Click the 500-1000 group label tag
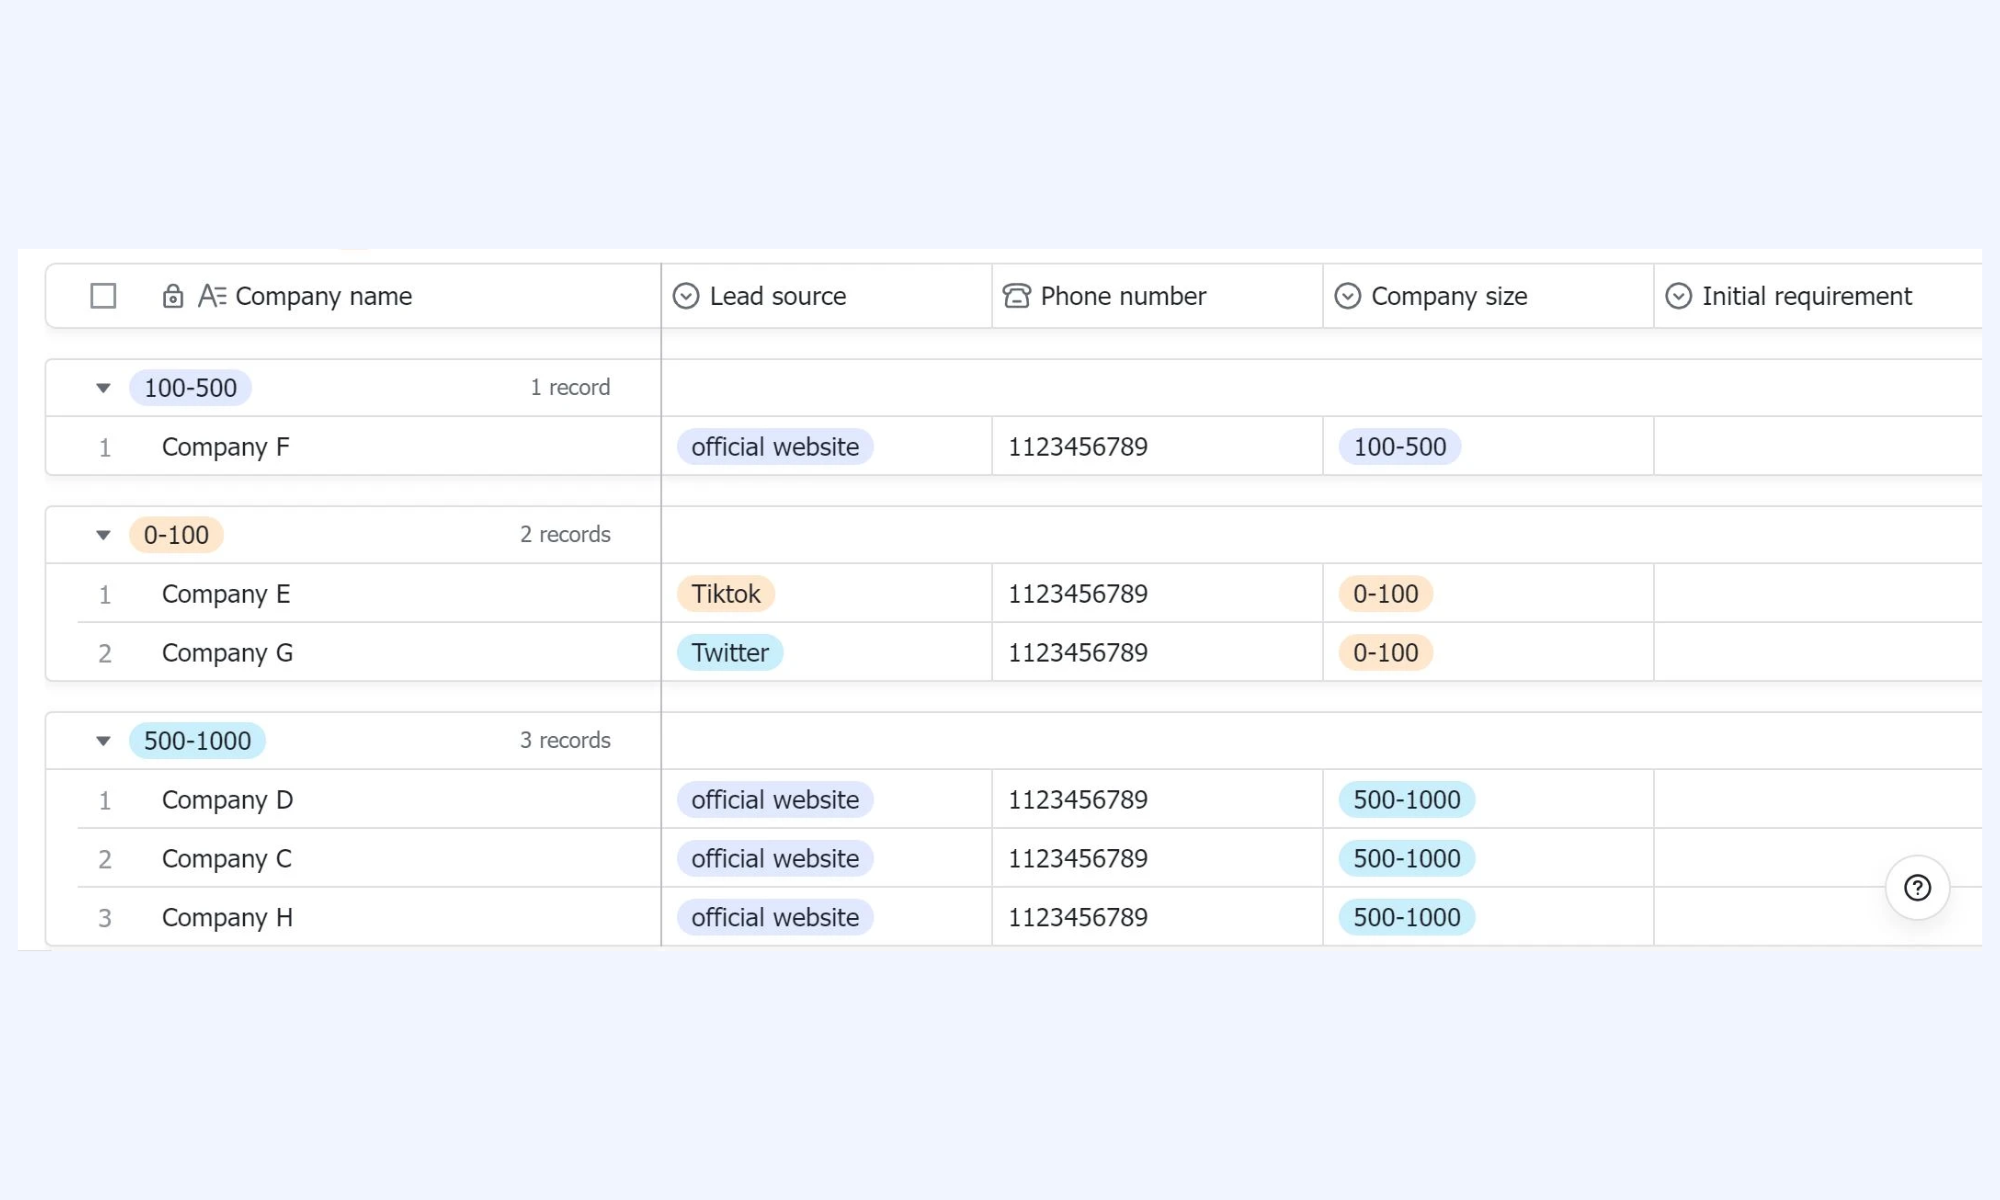2000x1200 pixels. click(197, 741)
